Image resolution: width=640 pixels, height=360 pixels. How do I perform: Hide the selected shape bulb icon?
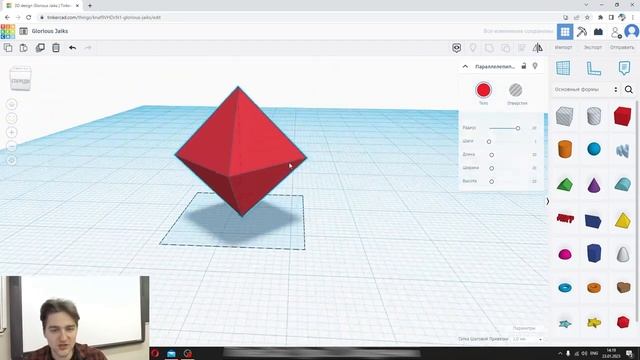click(x=535, y=66)
